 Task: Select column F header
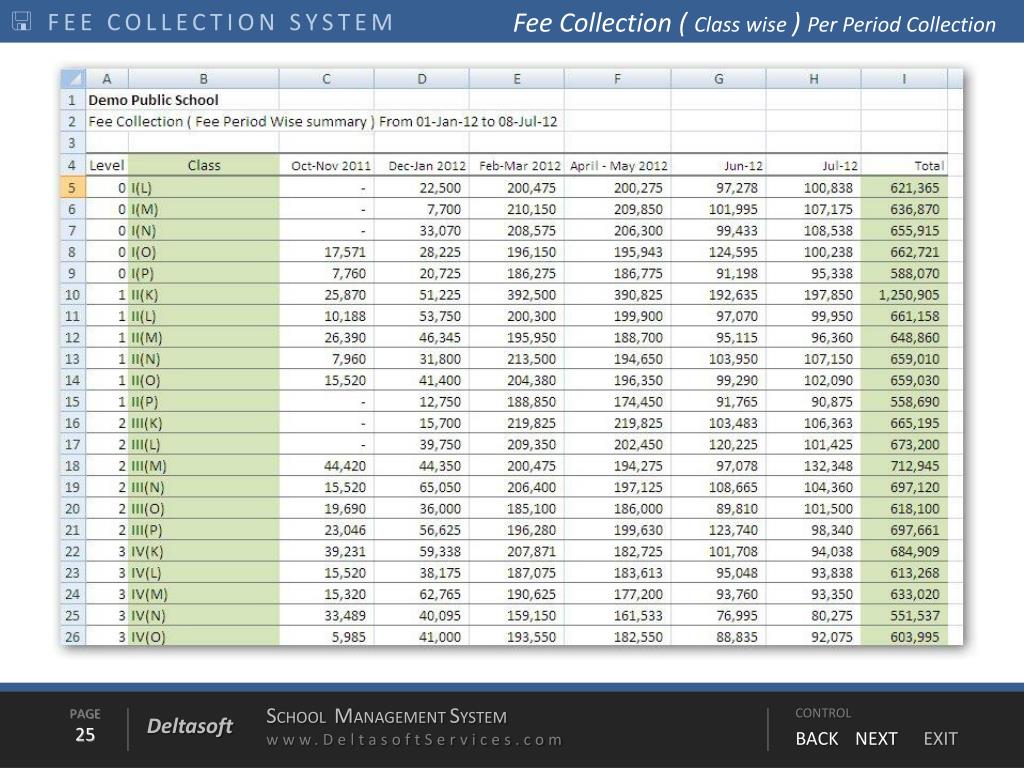618,79
